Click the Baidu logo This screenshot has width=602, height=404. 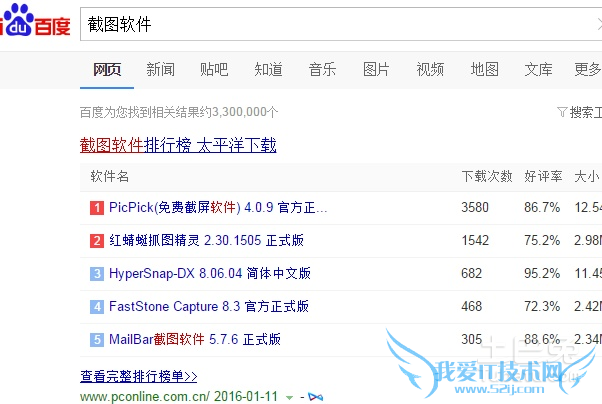[x=35, y=21]
